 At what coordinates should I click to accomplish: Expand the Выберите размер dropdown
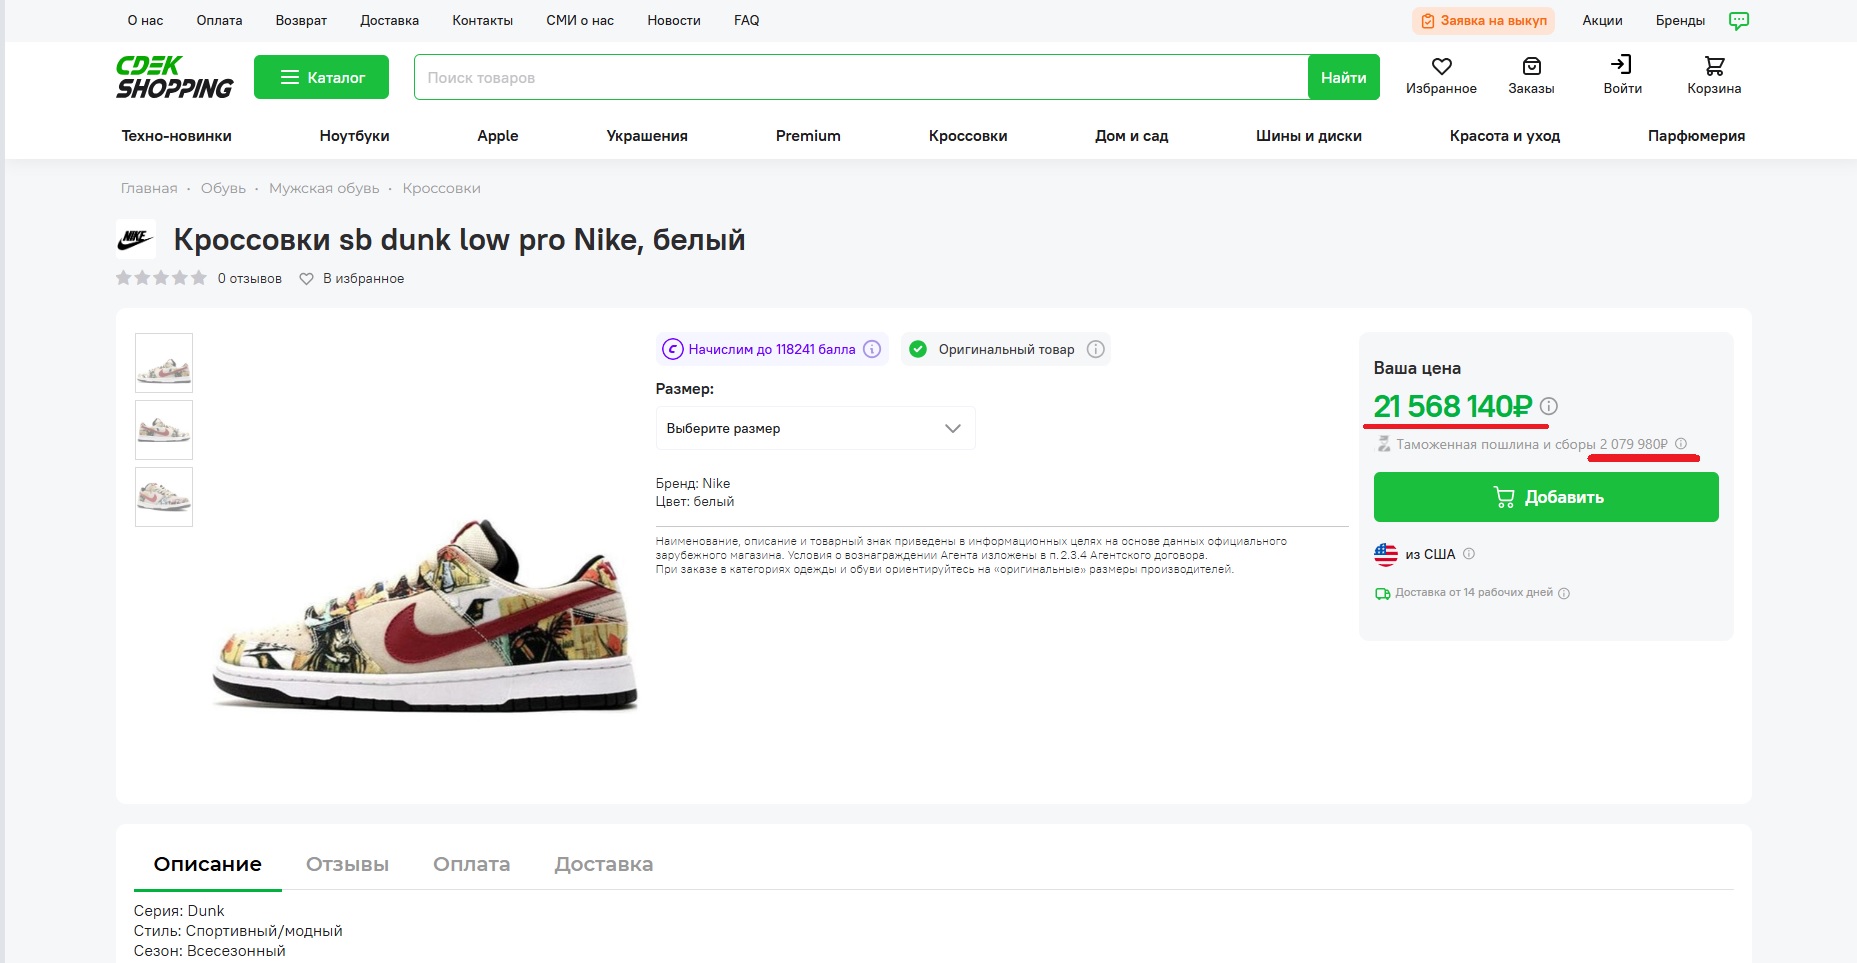pos(815,428)
